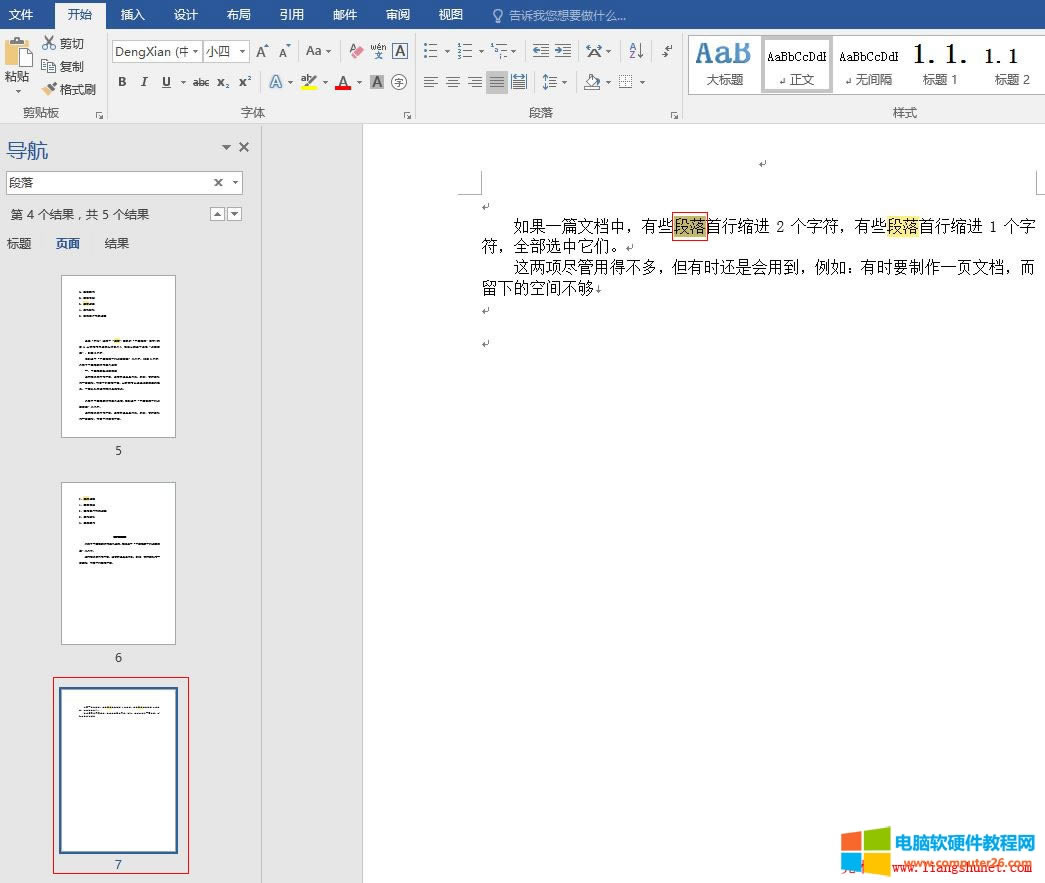Viewport: 1045px width, 883px height.
Task: Switch to the 插入 ribbon tab
Action: point(133,15)
